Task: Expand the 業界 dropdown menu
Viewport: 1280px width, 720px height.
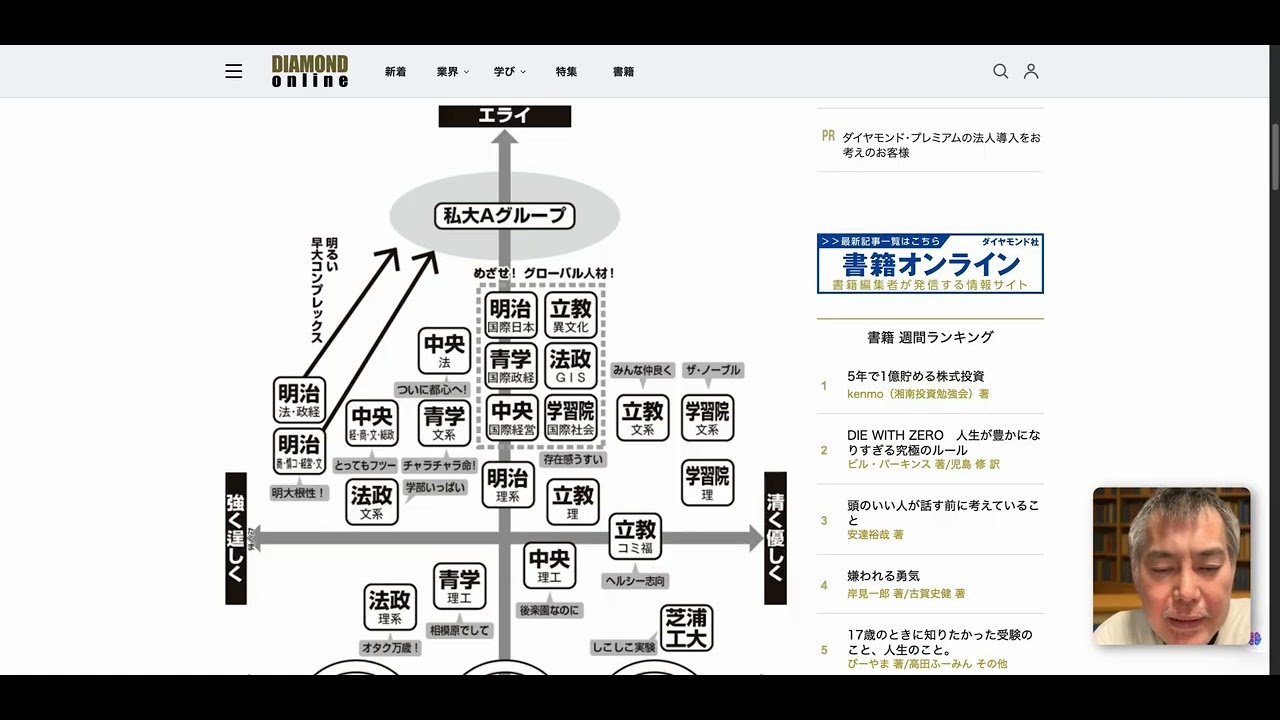Action: coord(453,72)
